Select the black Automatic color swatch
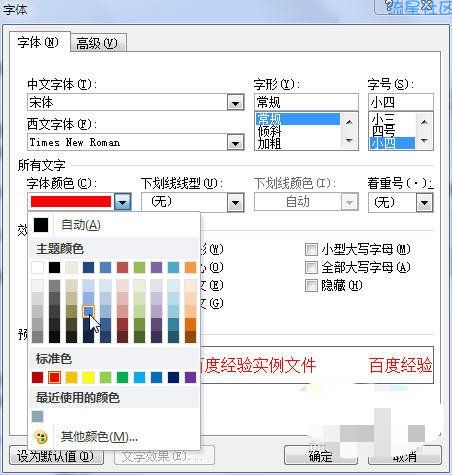This screenshot has width=452, height=475. (41, 225)
